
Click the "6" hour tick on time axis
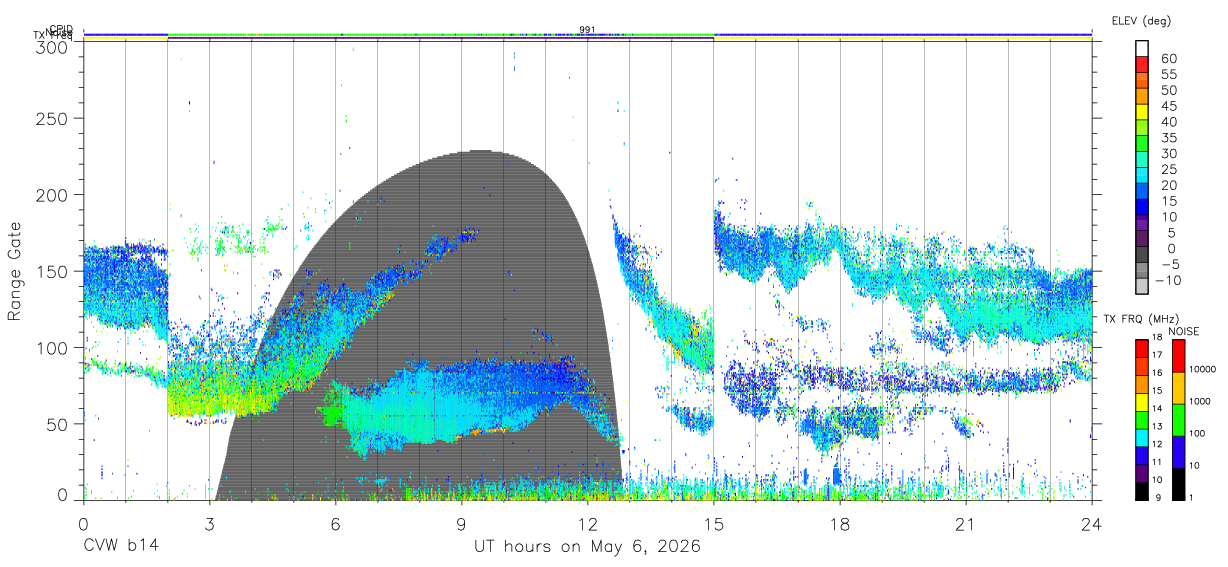coord(336,524)
